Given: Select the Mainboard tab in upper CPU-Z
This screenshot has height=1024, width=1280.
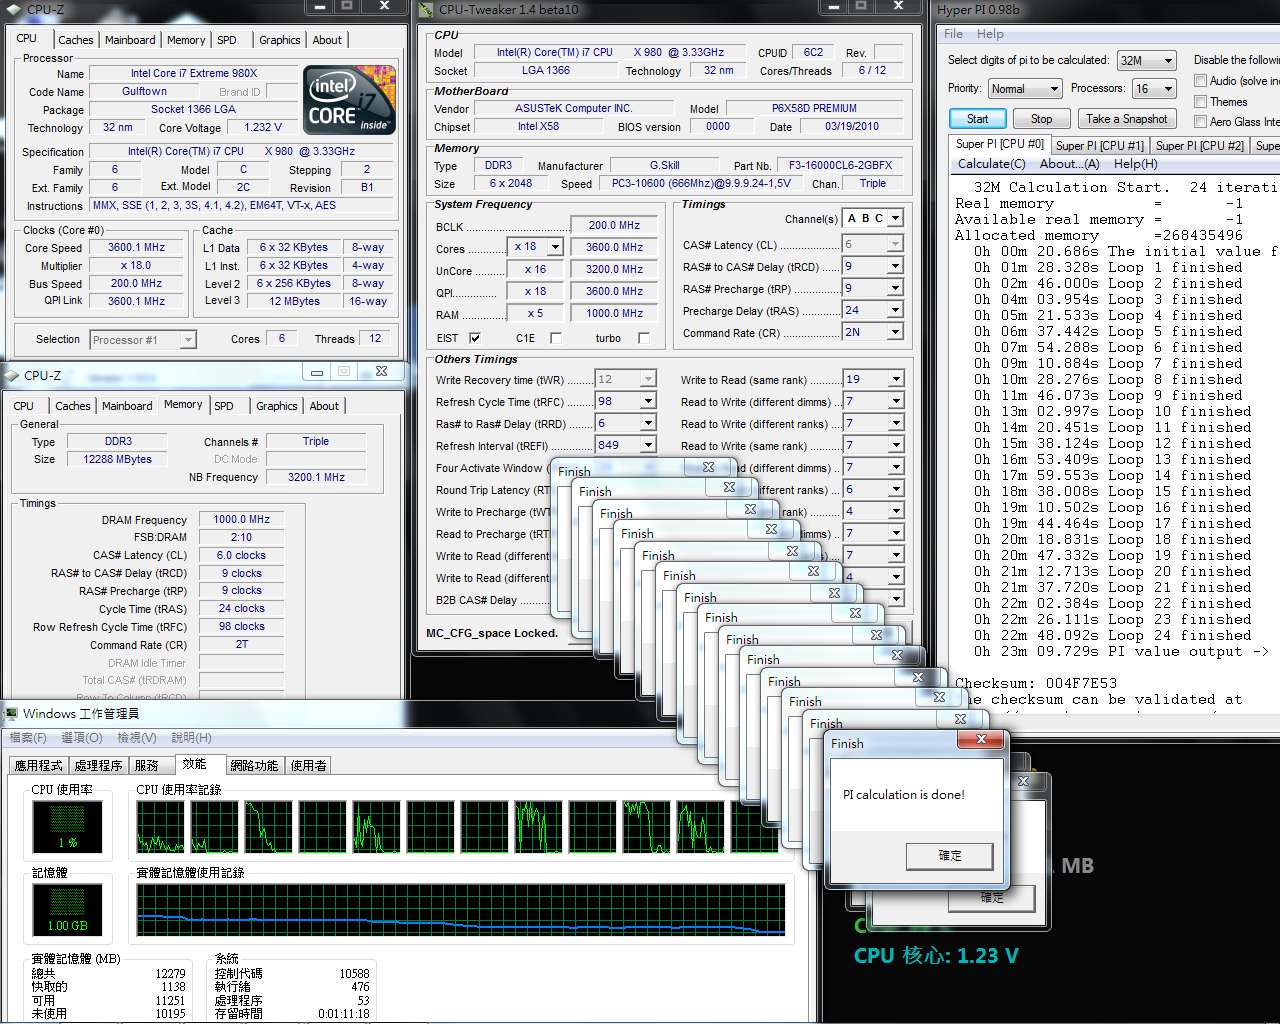Looking at the screenshot, I should [130, 40].
